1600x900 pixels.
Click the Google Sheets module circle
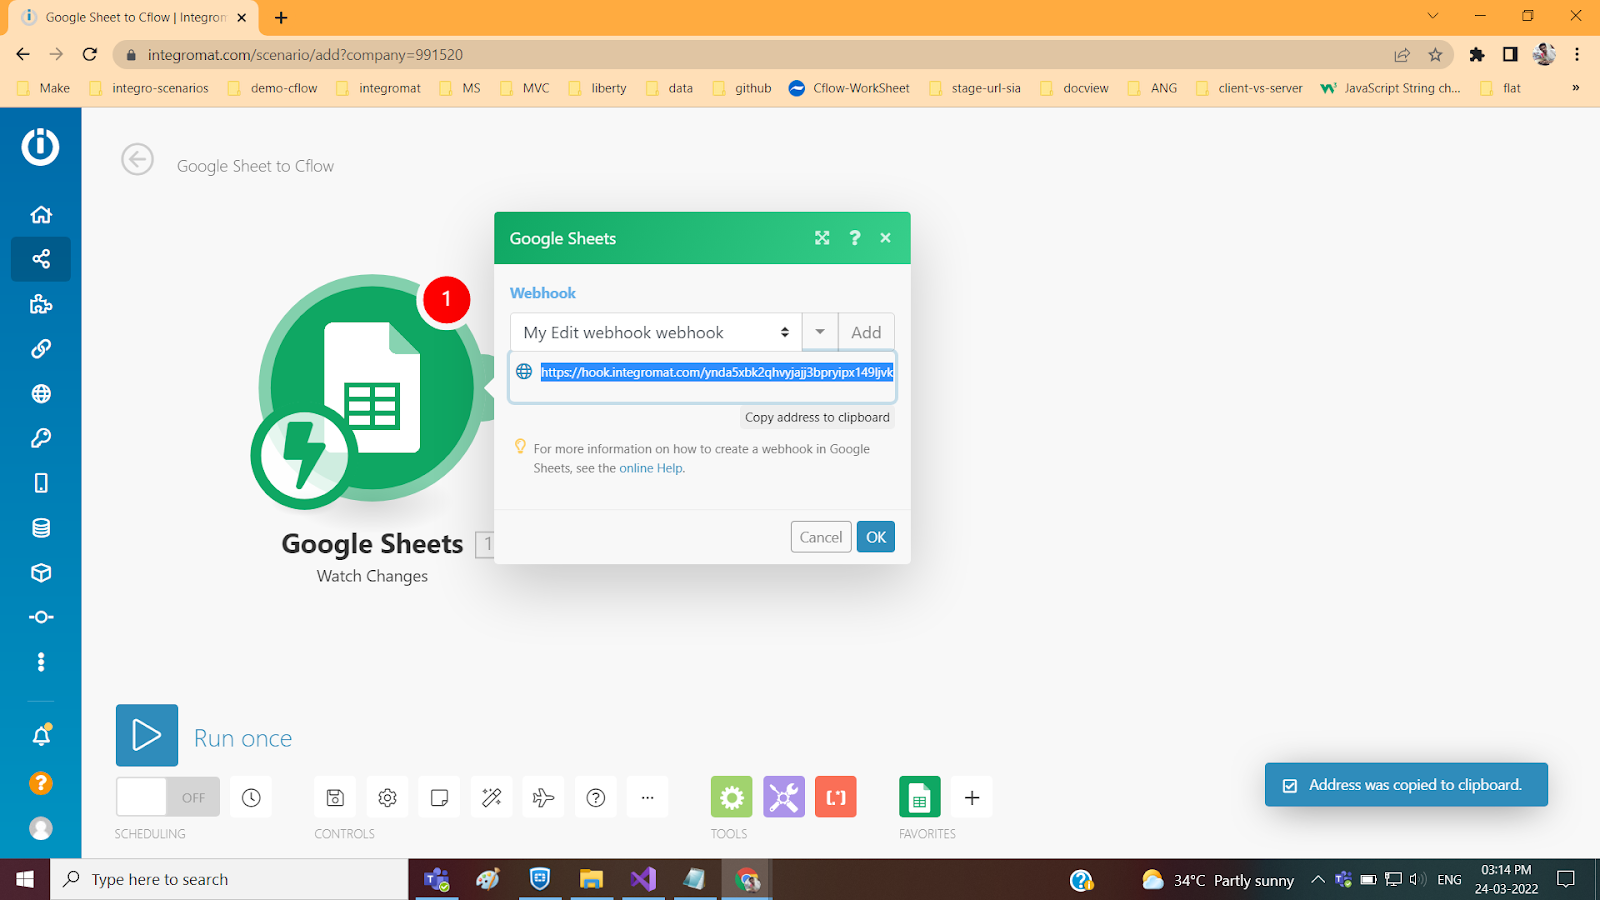(x=372, y=388)
